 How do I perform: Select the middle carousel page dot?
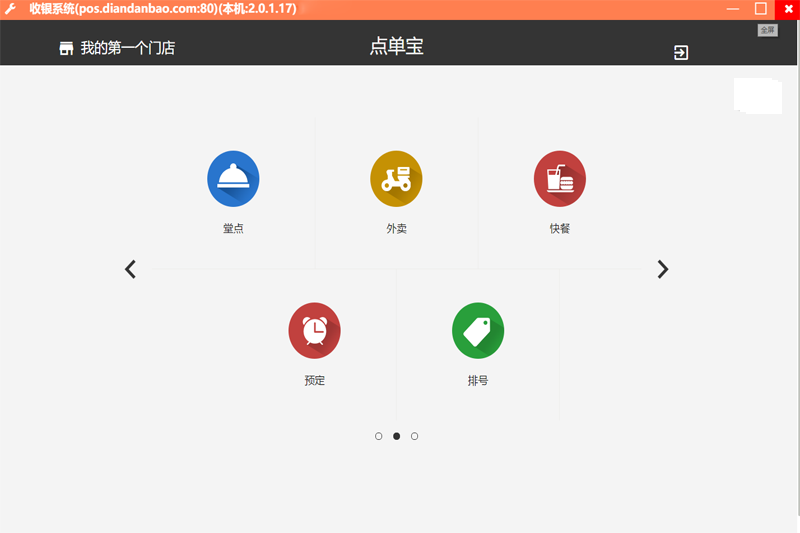(x=396, y=436)
